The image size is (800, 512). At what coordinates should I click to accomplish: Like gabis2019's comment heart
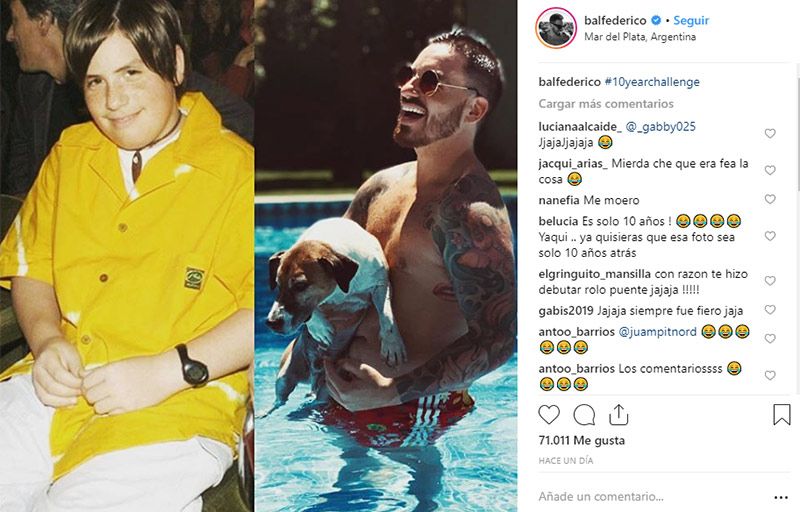point(770,310)
